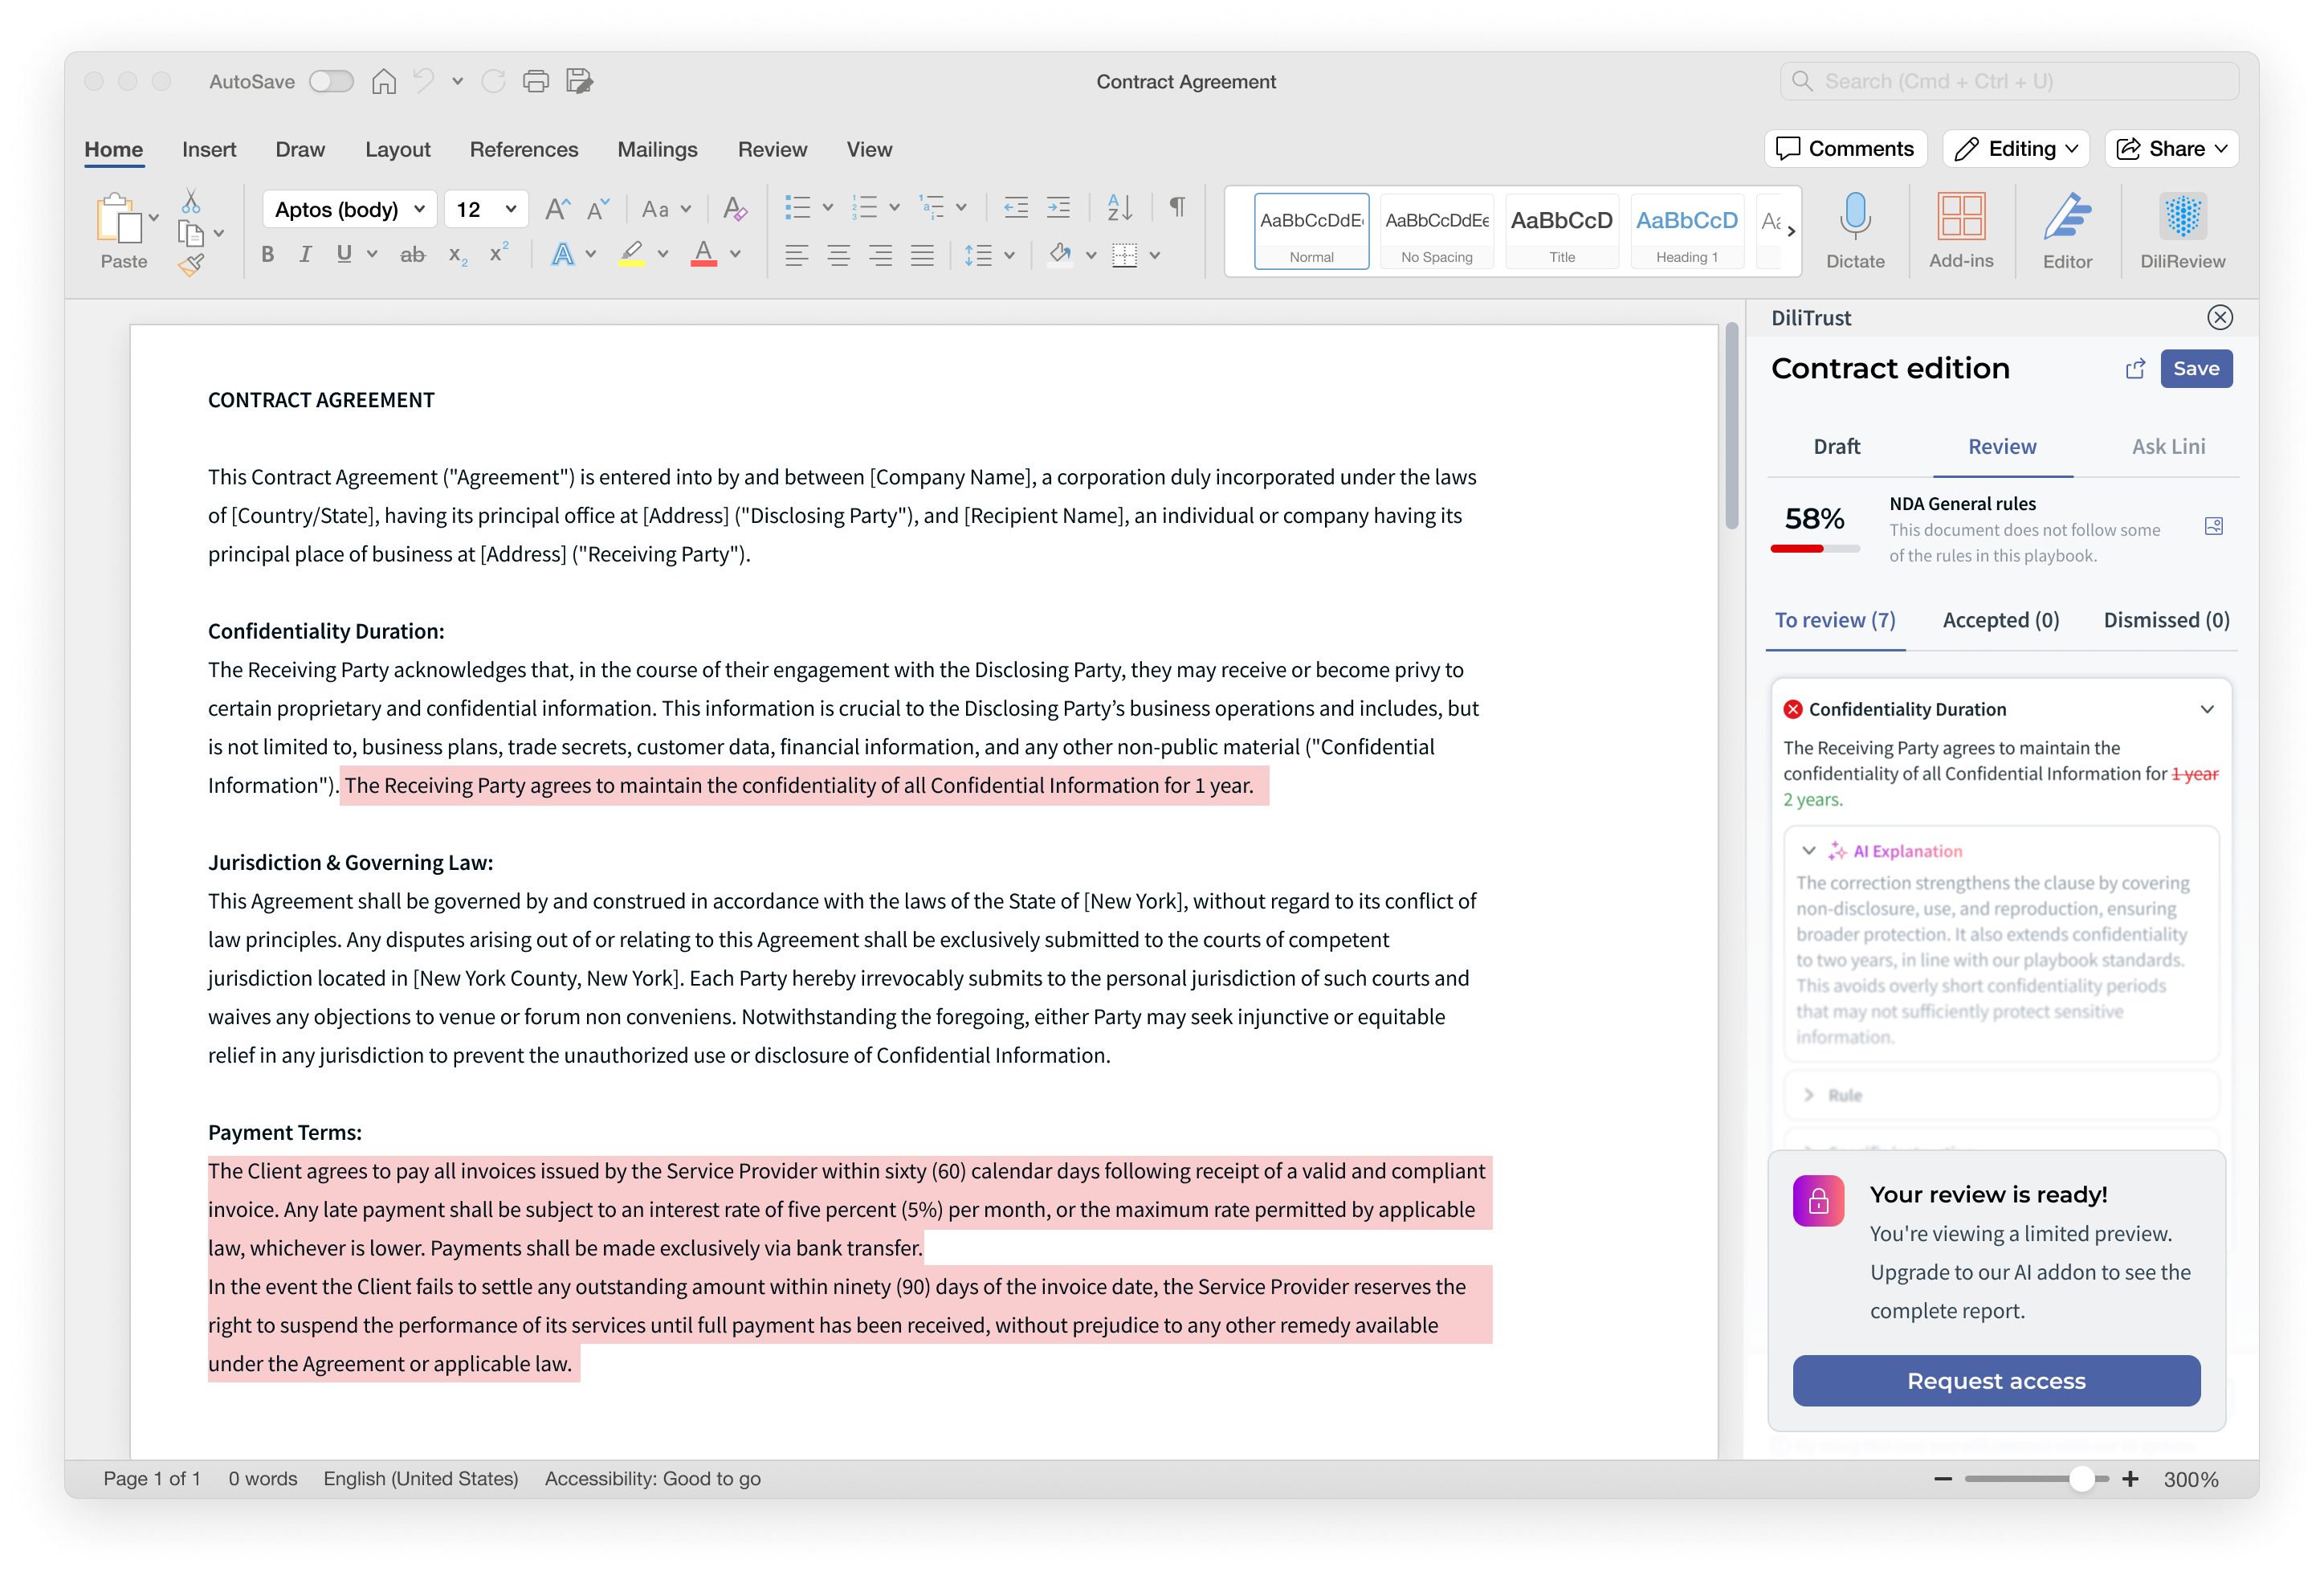The height and width of the screenshot is (1576, 2324).
Task: Select the Heading 1 style
Action: click(1686, 232)
